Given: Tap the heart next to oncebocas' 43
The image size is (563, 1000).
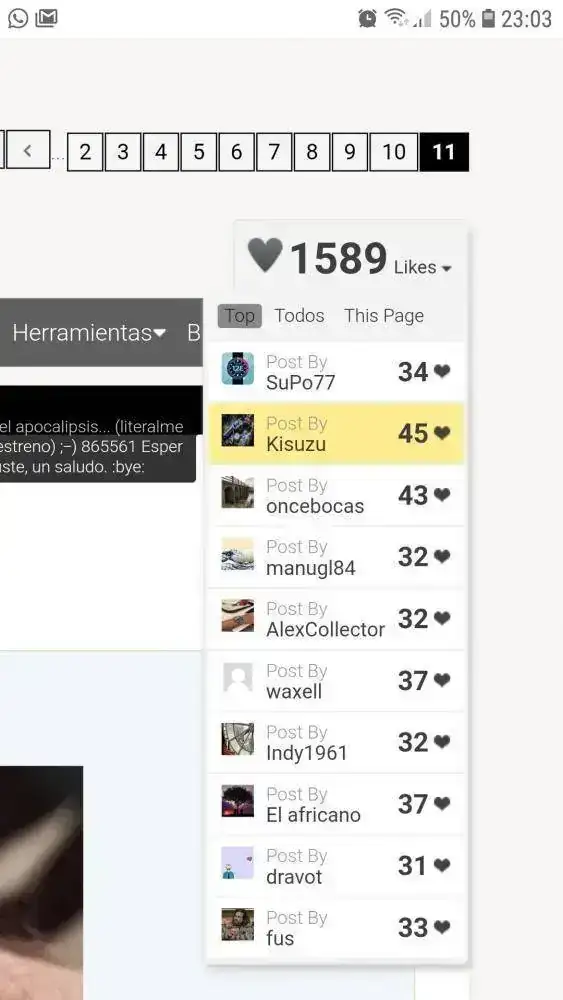Looking at the screenshot, I should coord(442,495).
